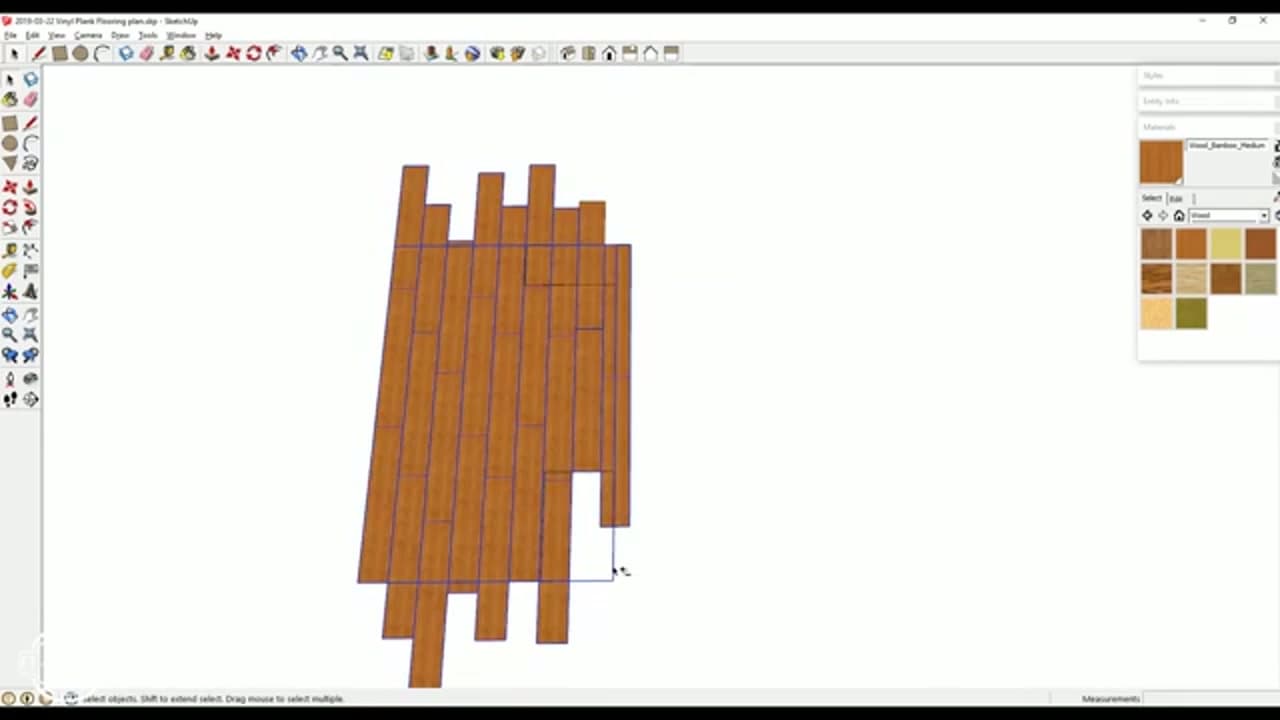Click the materials browser Back arrow
The height and width of the screenshot is (720, 1280).
coord(1147,216)
